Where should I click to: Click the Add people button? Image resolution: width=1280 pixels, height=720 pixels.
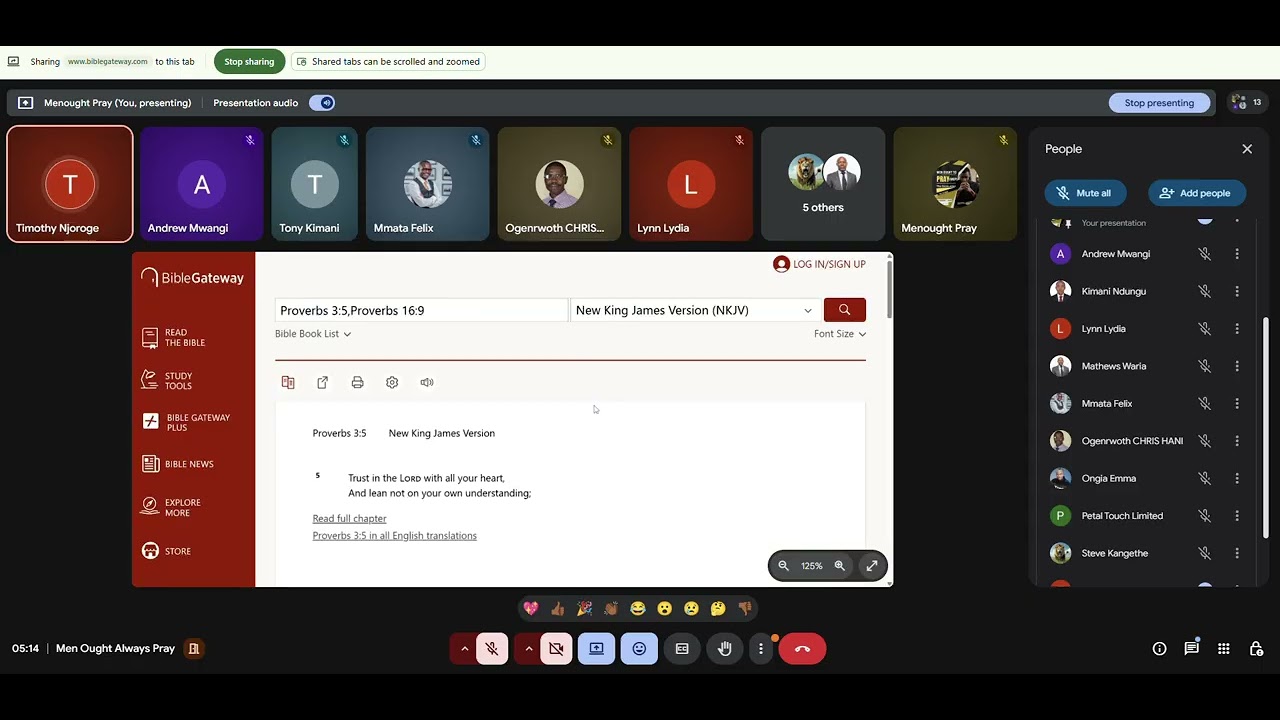pyautogui.click(x=1196, y=193)
